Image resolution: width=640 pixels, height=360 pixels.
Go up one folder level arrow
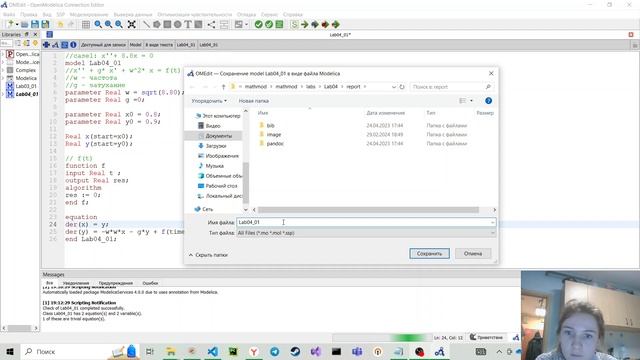point(223,87)
